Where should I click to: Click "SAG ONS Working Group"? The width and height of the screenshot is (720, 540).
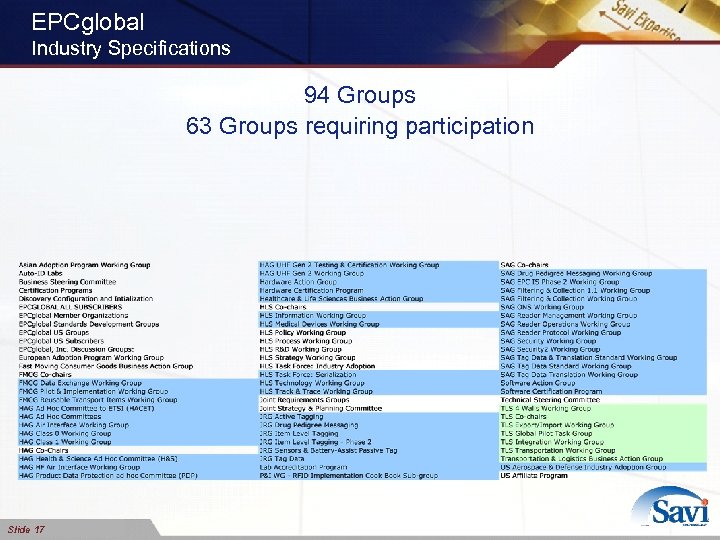pos(542,307)
